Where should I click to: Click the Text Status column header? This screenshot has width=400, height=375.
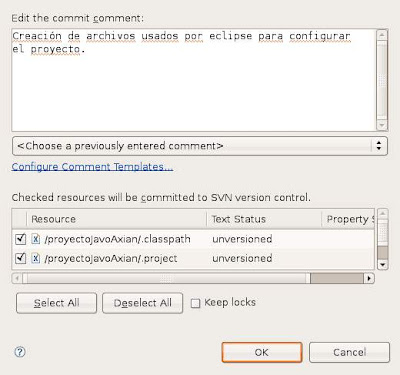coord(264,219)
